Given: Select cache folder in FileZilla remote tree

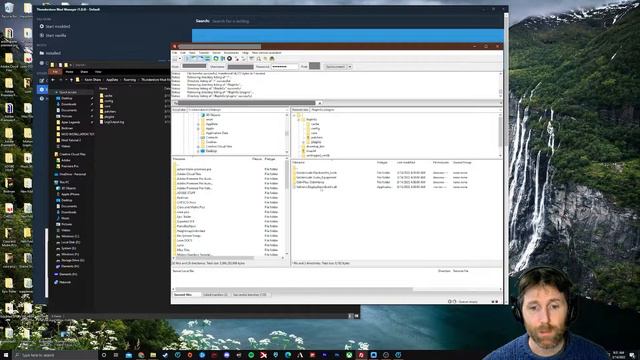Looking at the screenshot, I should [315, 124].
